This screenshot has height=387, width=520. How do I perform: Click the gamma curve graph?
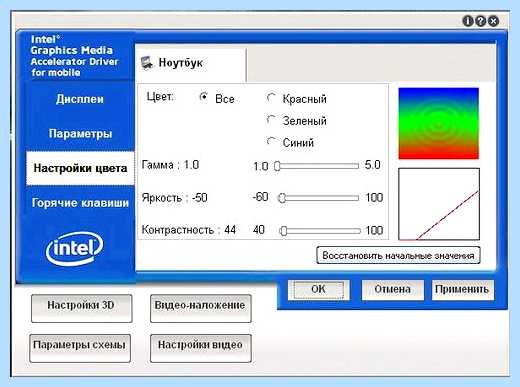pos(439,204)
